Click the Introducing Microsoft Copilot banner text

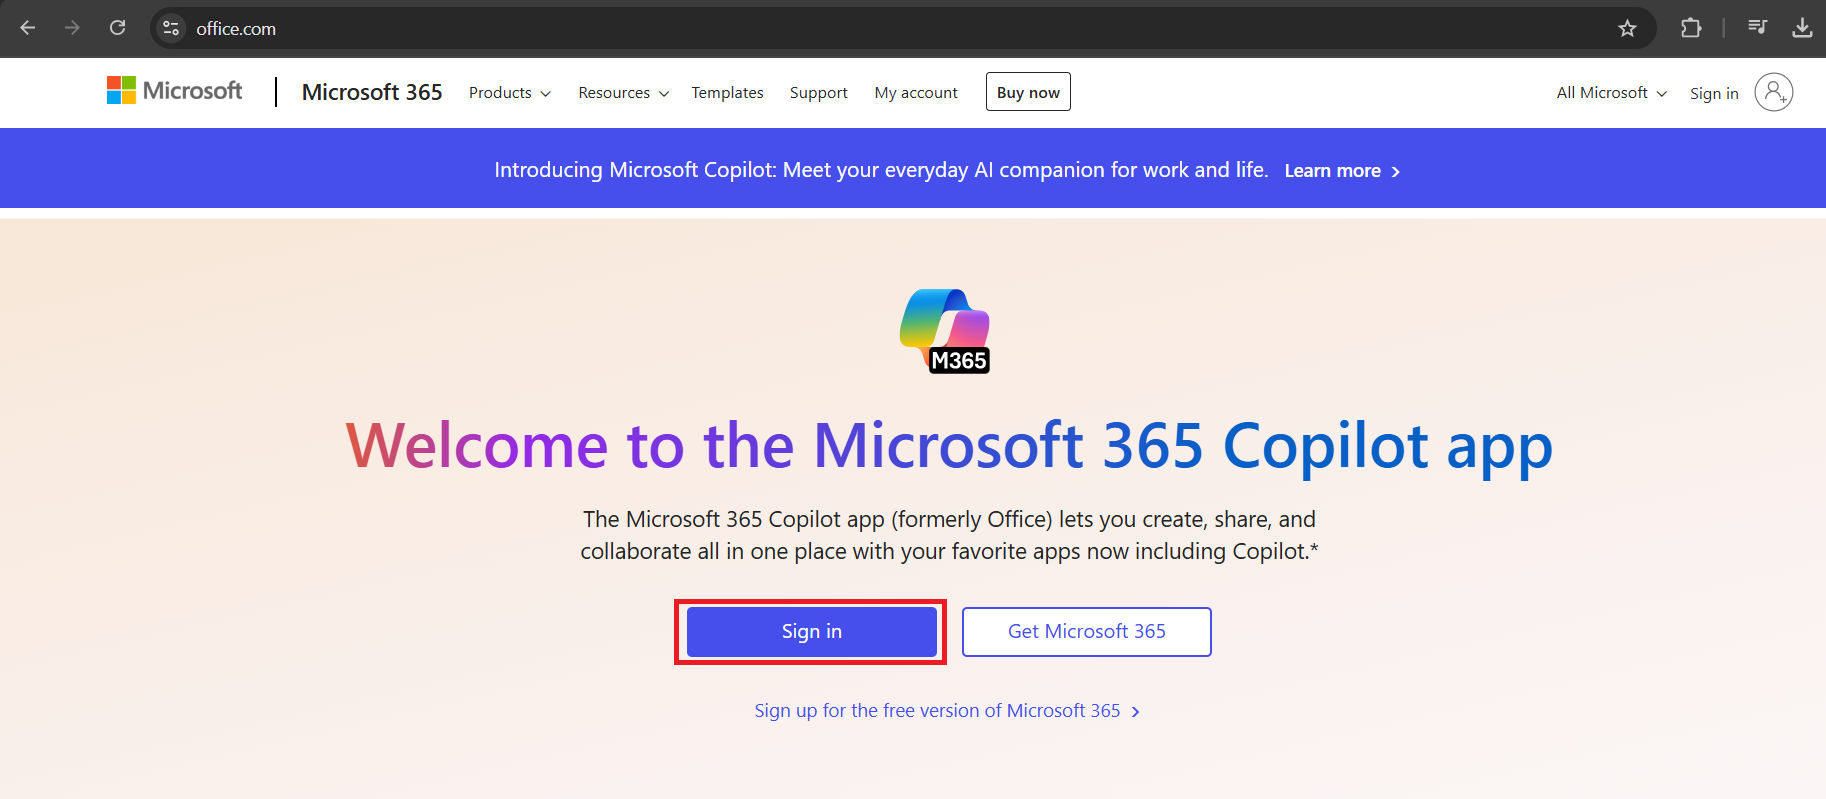click(881, 170)
